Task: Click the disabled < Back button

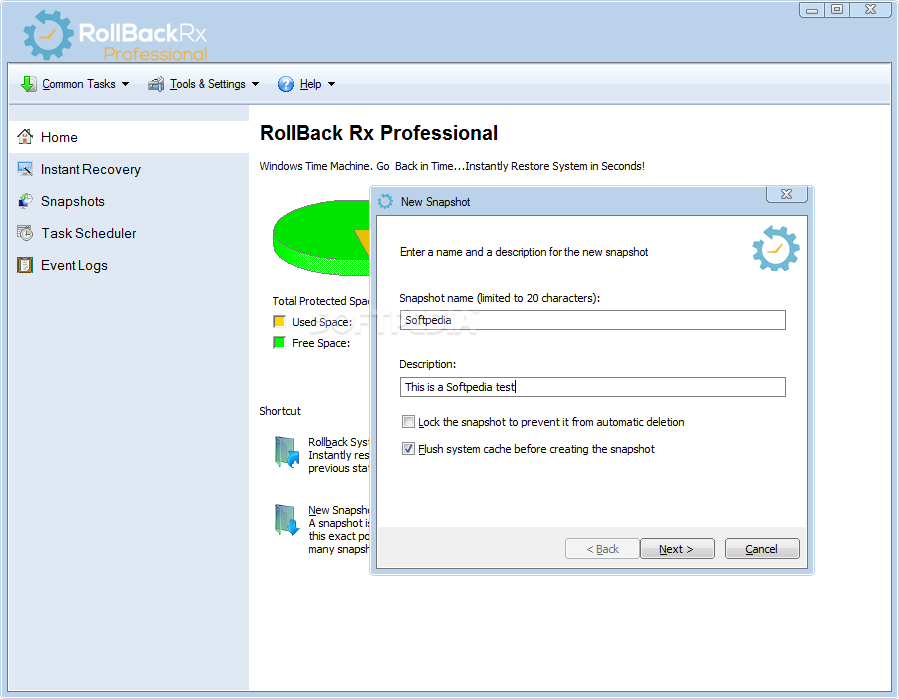Action: [602, 549]
